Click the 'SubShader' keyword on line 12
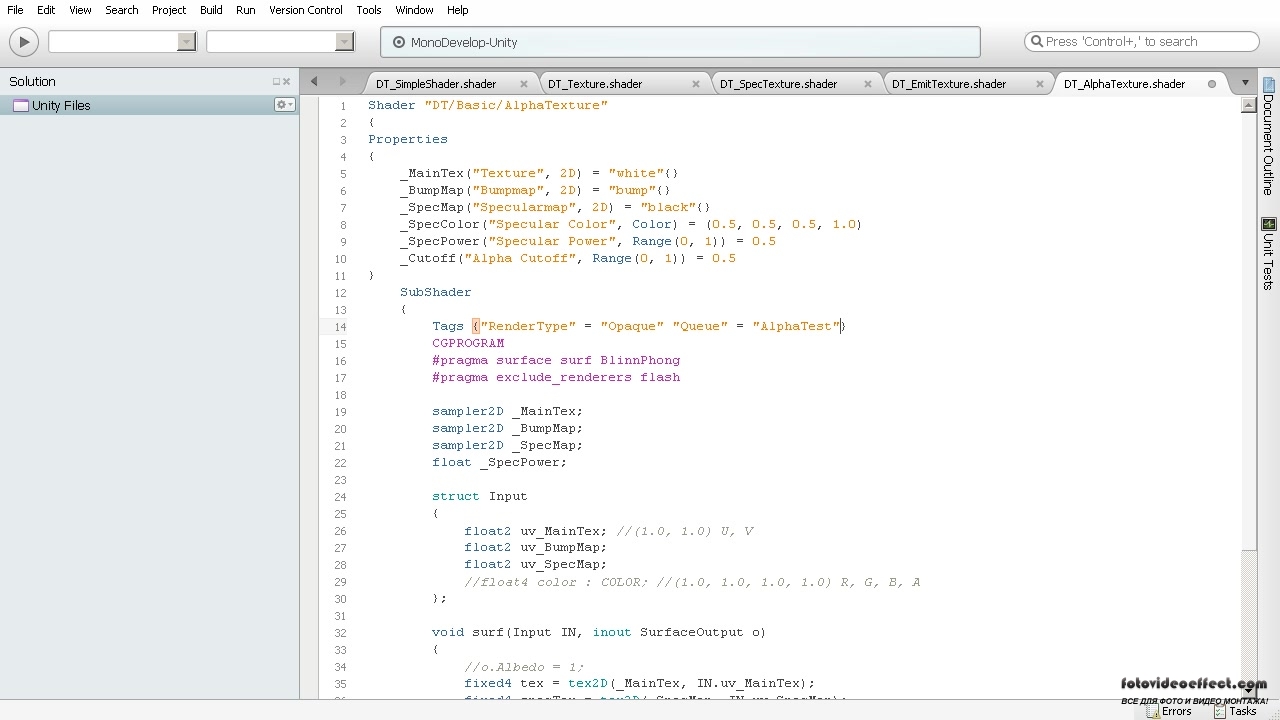Viewport: 1280px width, 720px height. [x=436, y=292]
